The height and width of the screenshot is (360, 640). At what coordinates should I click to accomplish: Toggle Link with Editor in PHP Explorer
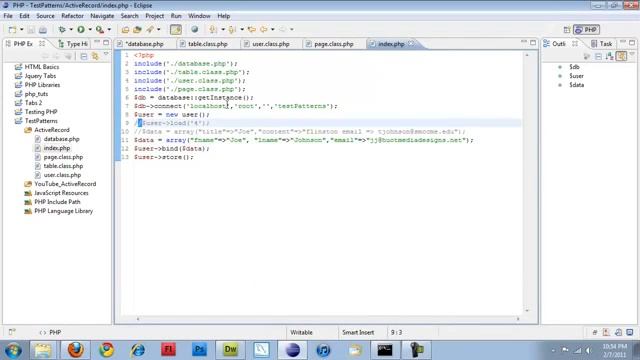[95, 56]
